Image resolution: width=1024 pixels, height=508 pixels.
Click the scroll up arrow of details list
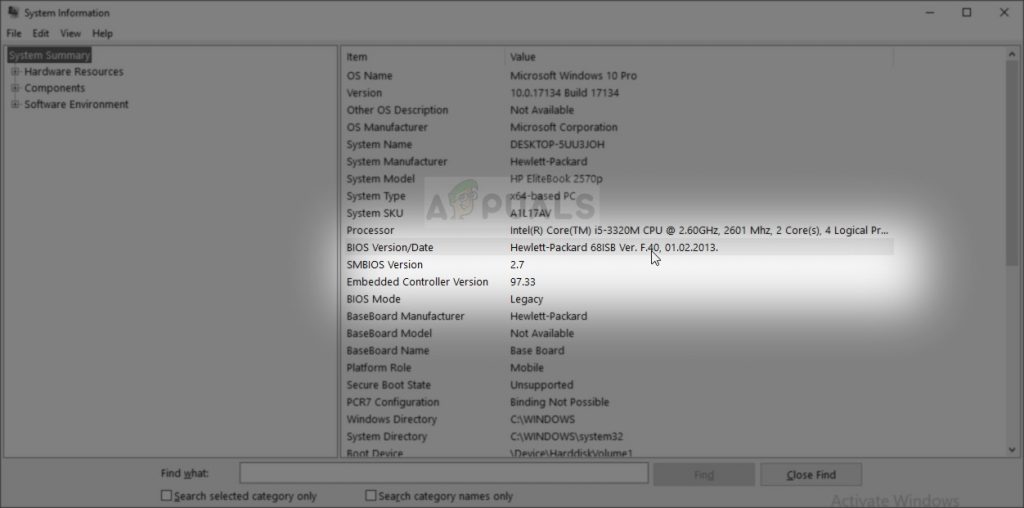click(x=1012, y=56)
